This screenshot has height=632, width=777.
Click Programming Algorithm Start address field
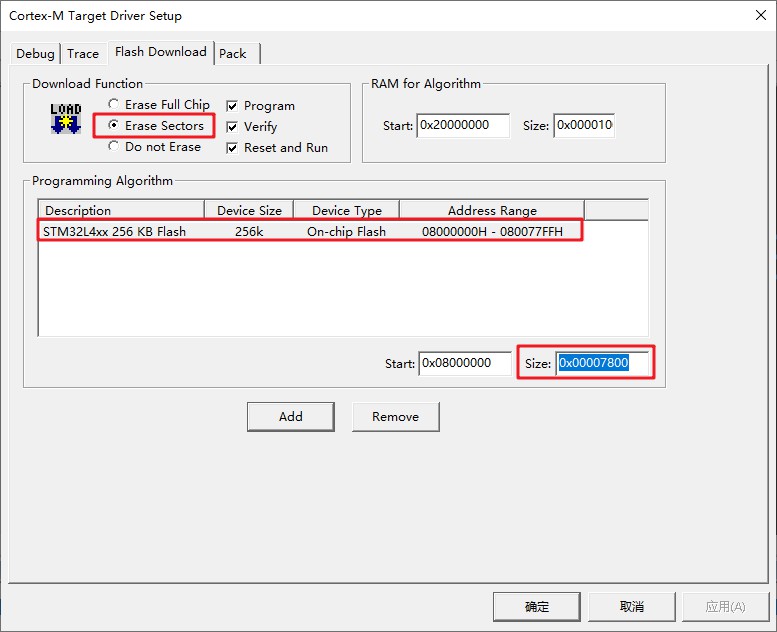465,363
